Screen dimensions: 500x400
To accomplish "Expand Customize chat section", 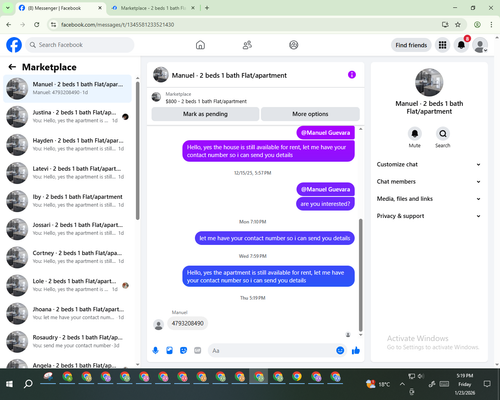I will pos(429,164).
